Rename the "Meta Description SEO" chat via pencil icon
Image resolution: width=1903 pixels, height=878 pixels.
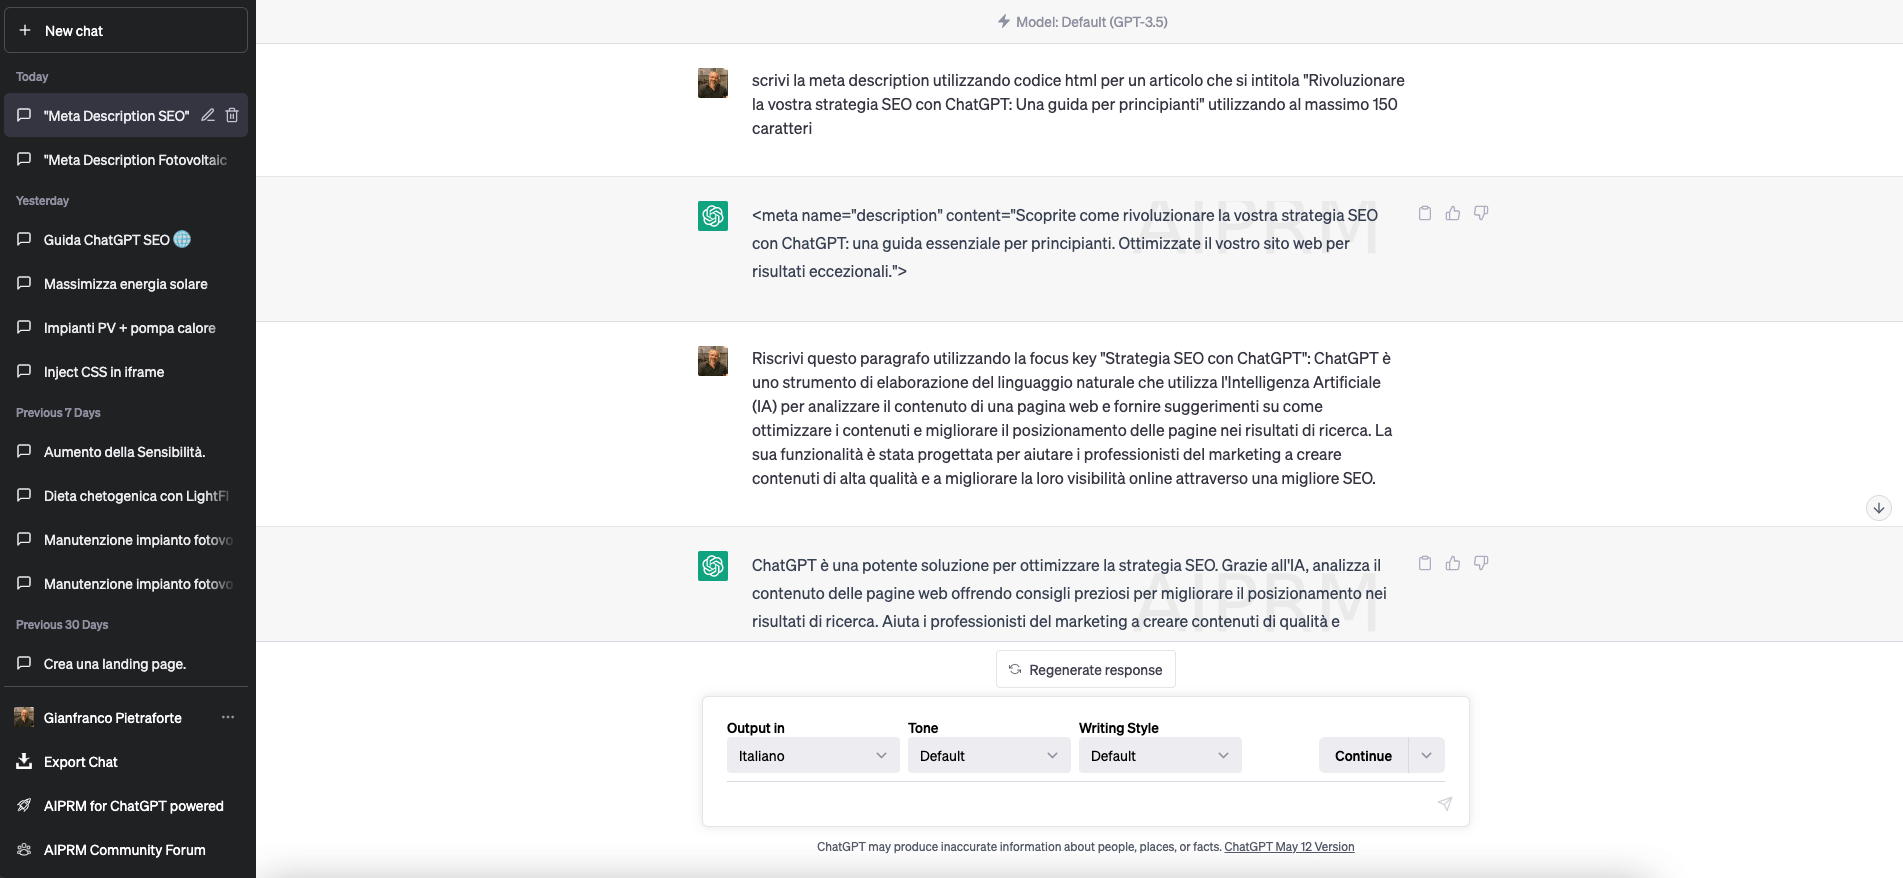(x=207, y=115)
